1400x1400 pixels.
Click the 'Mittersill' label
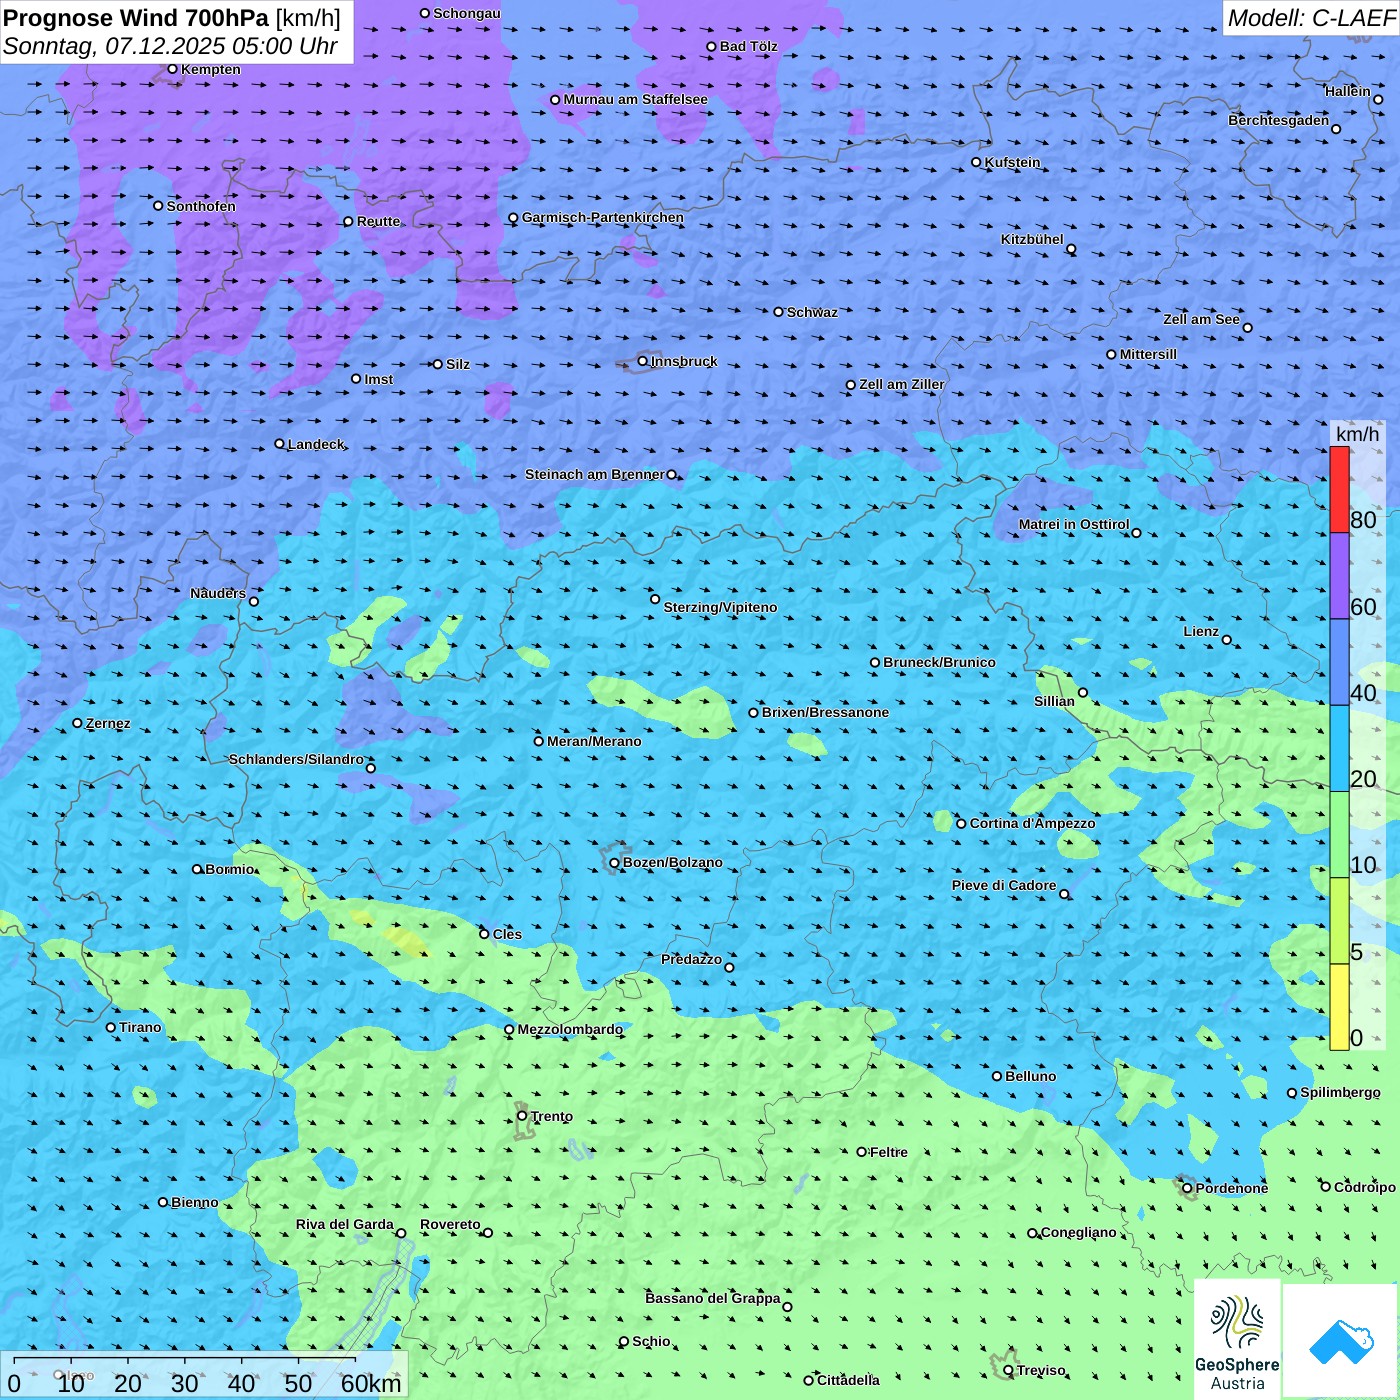tap(1148, 354)
